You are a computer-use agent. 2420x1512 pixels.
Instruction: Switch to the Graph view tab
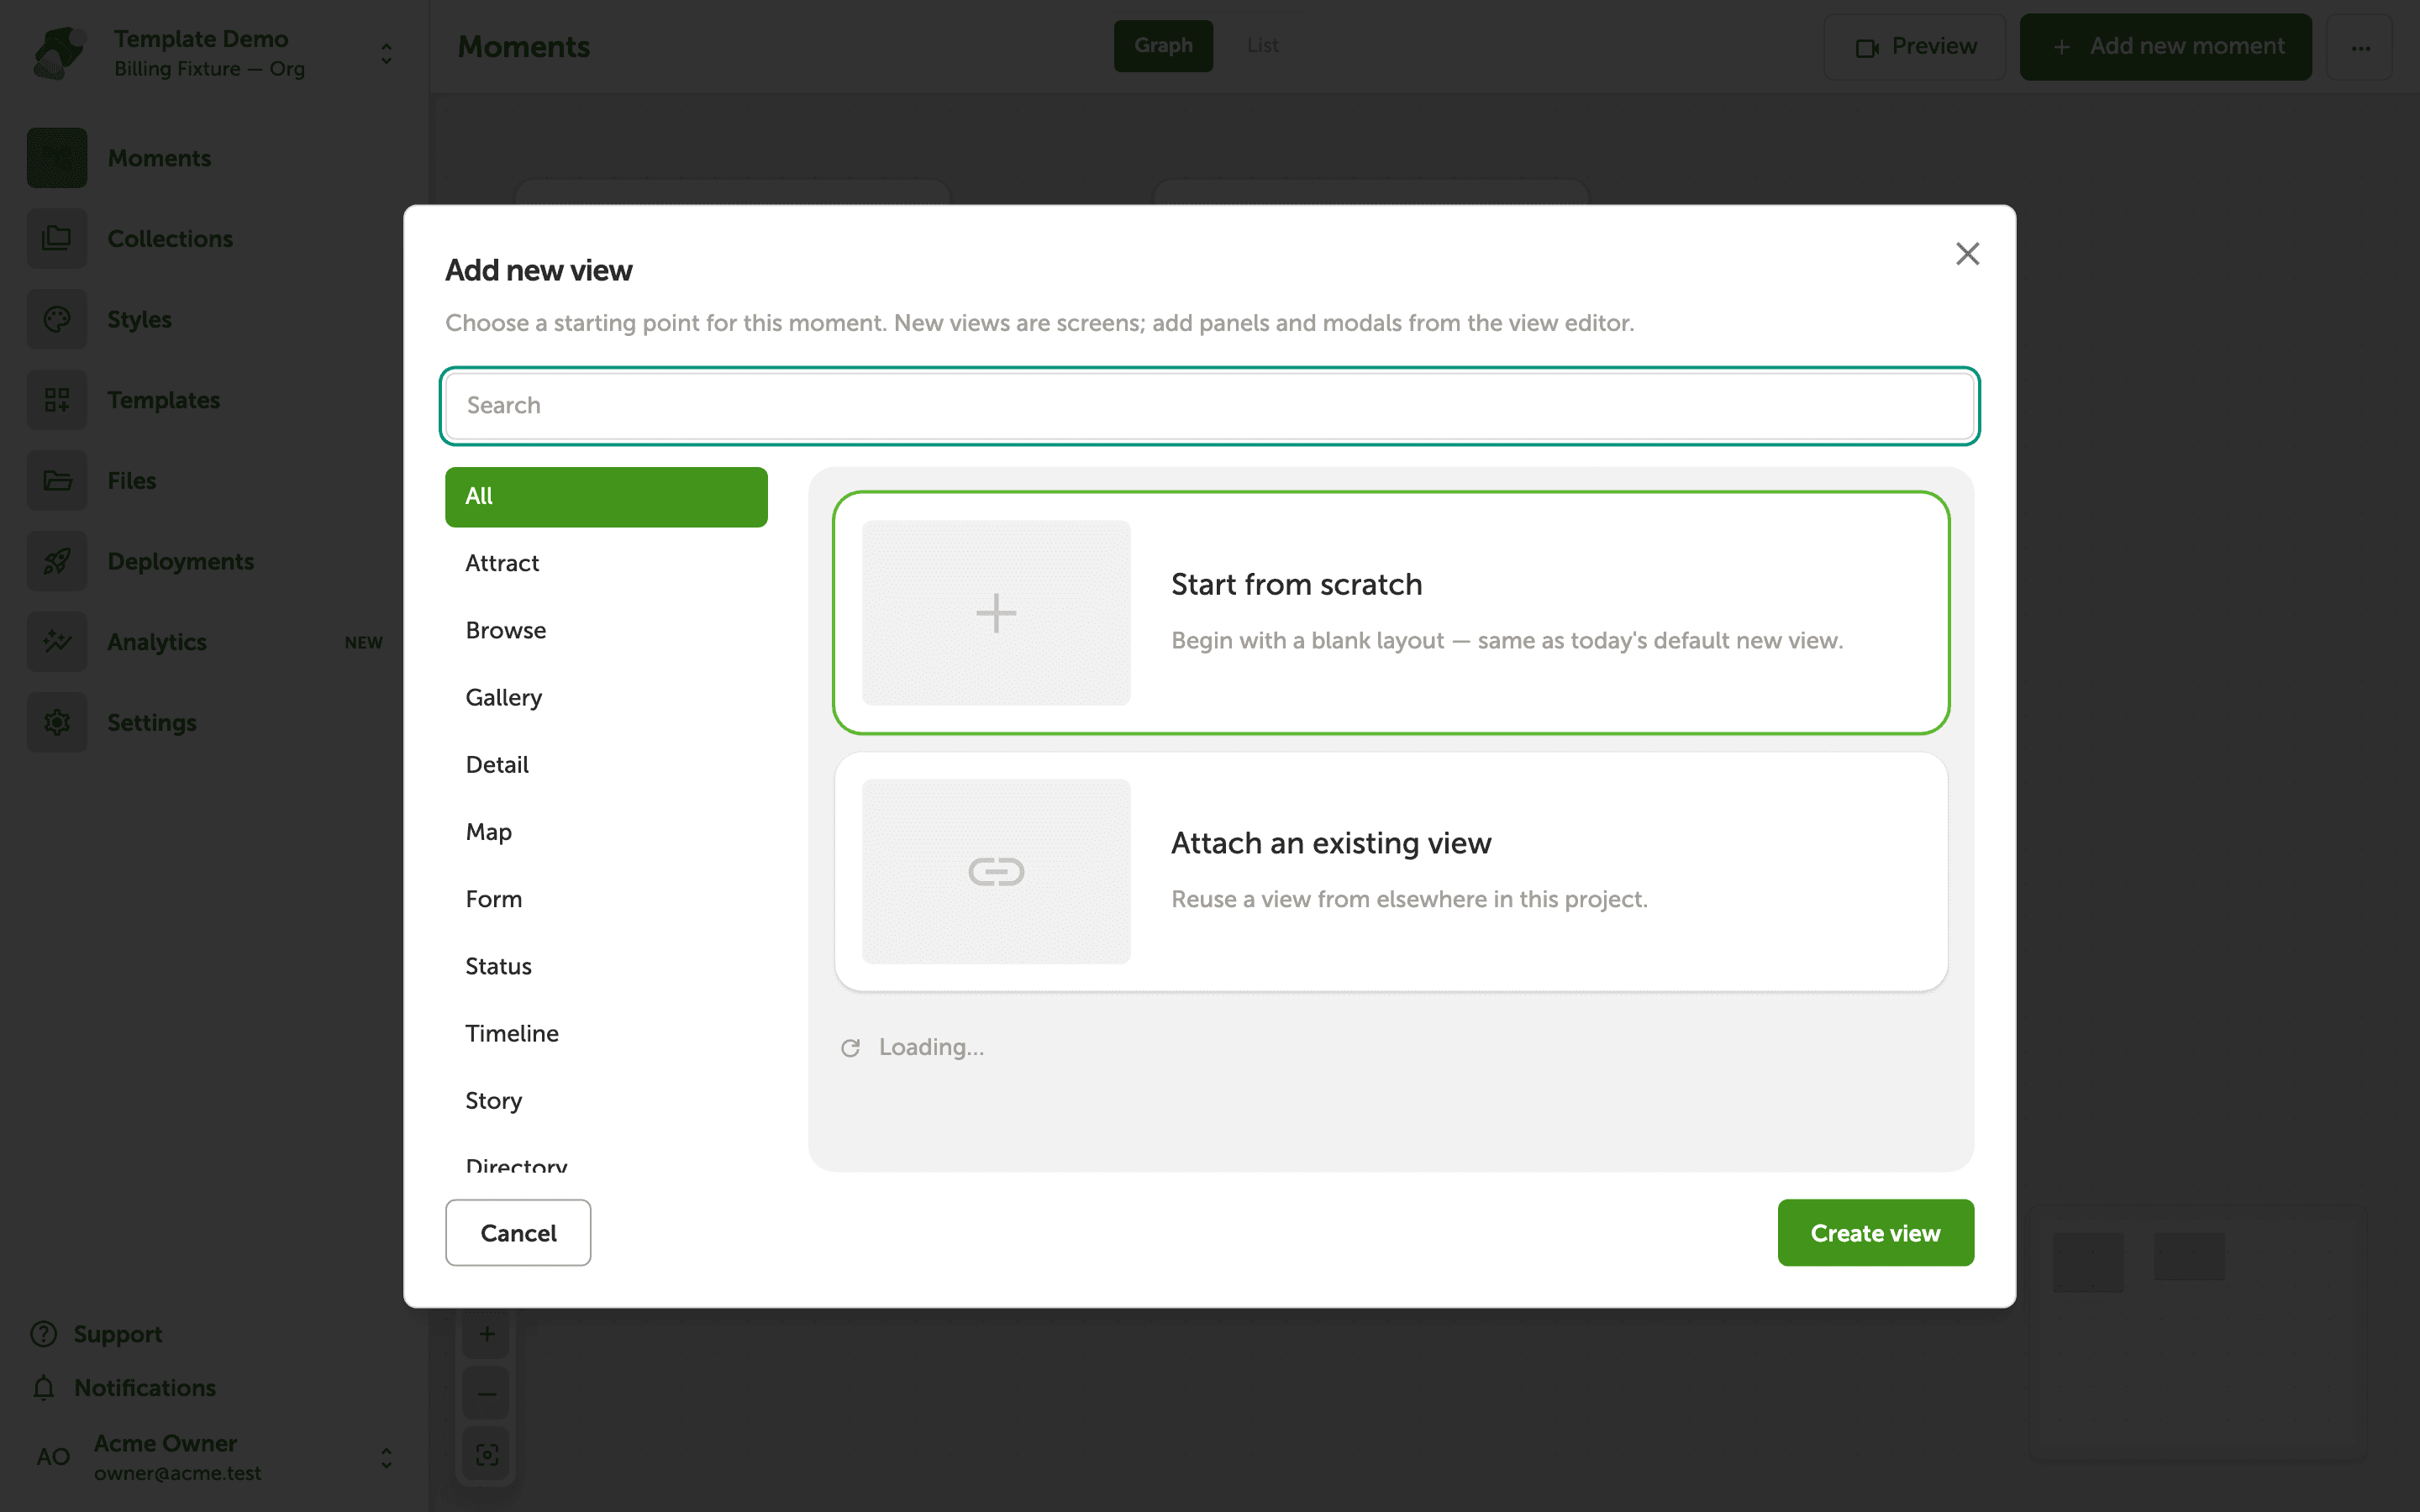coord(1163,46)
